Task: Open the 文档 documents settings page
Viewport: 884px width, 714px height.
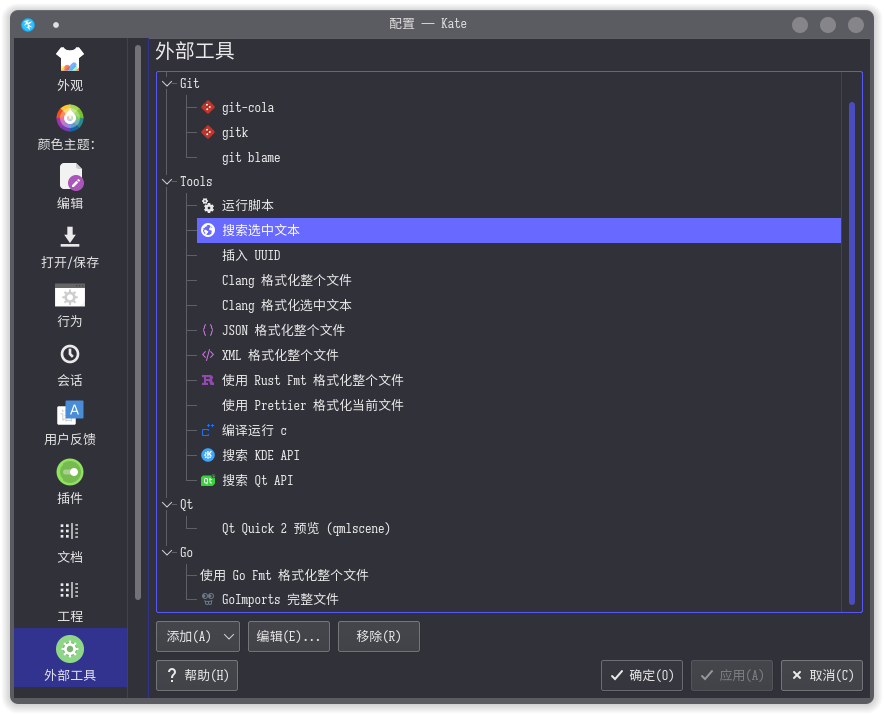Action: [70, 541]
